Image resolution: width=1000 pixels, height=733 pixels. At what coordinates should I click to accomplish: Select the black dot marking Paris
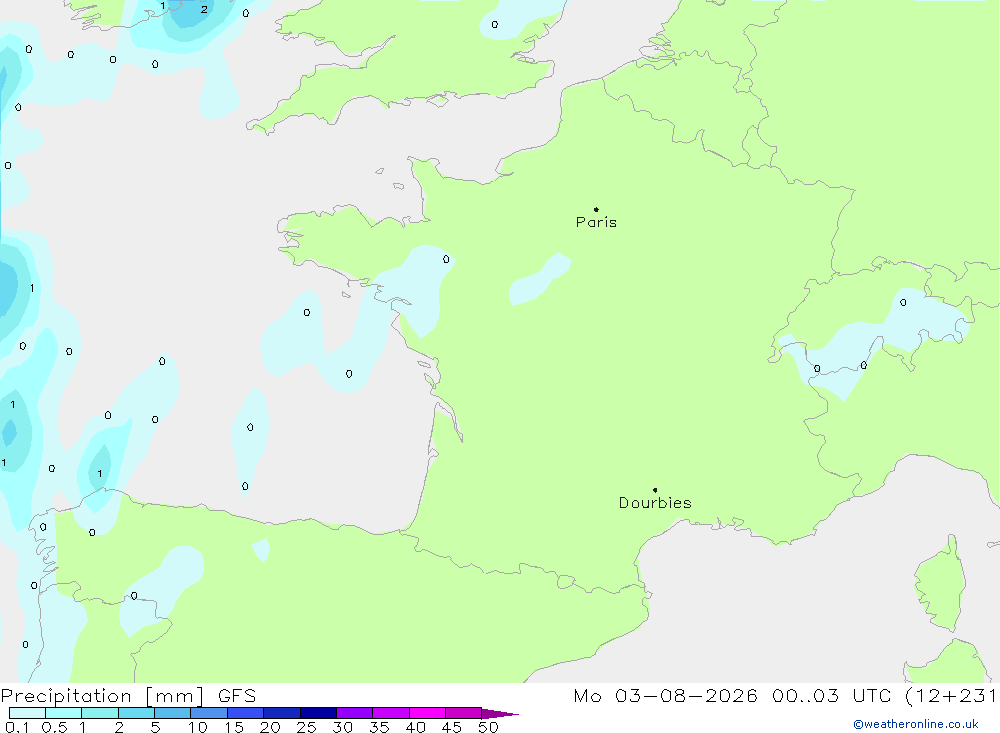(596, 209)
